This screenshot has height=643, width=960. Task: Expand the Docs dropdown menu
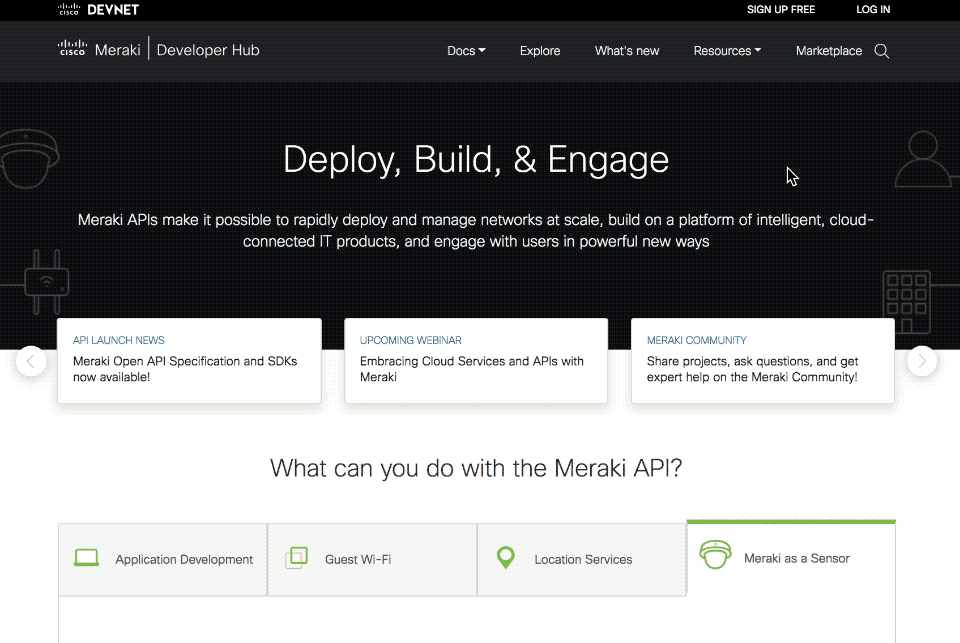[466, 51]
